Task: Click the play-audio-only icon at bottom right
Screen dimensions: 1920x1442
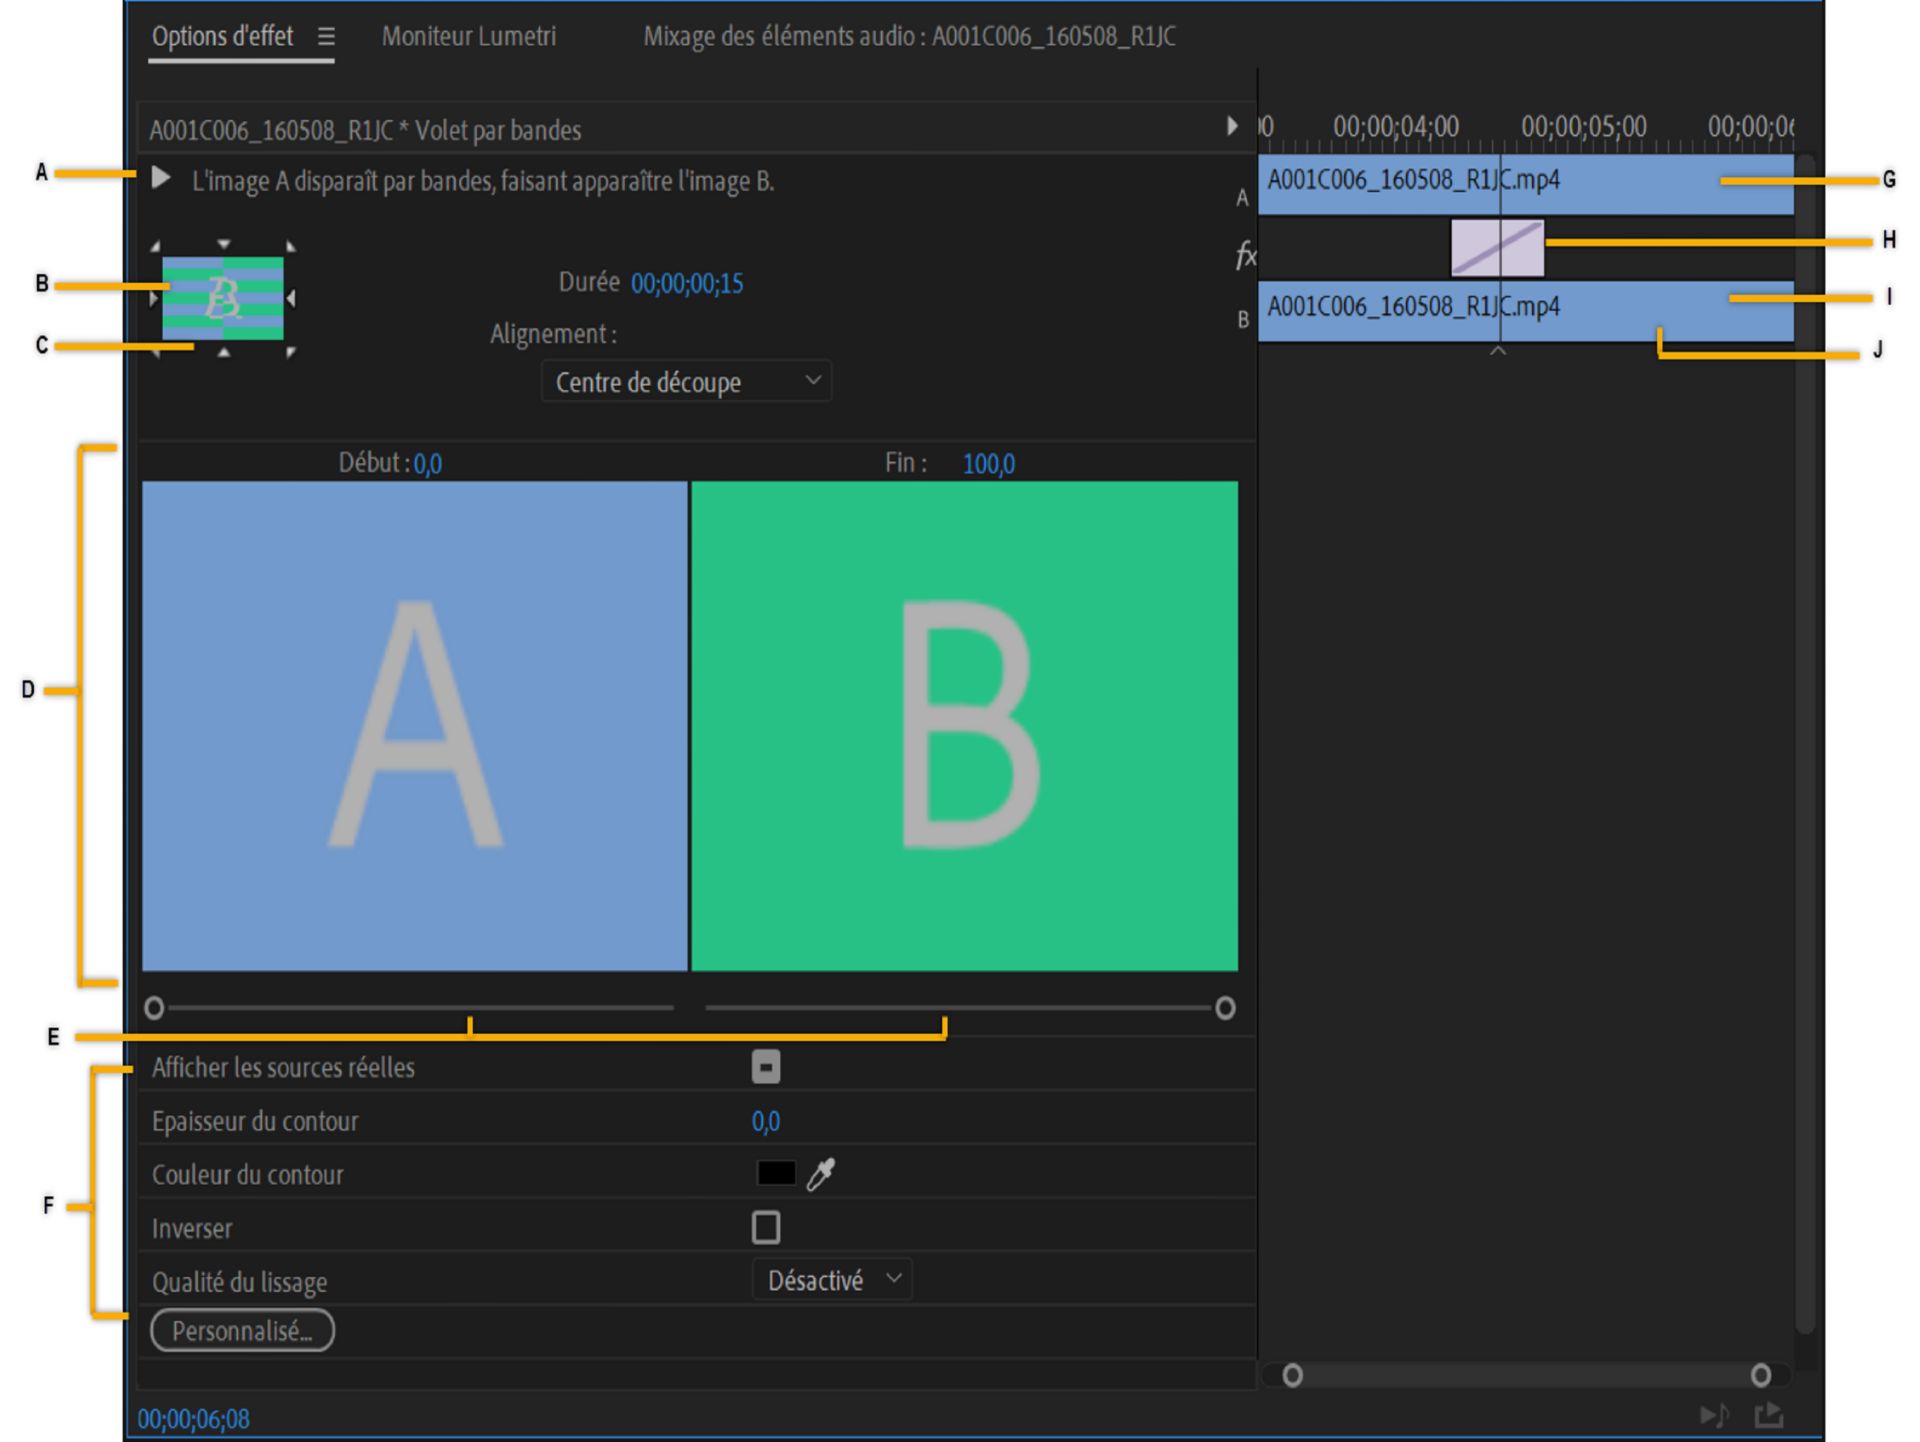Action: (x=1714, y=1415)
